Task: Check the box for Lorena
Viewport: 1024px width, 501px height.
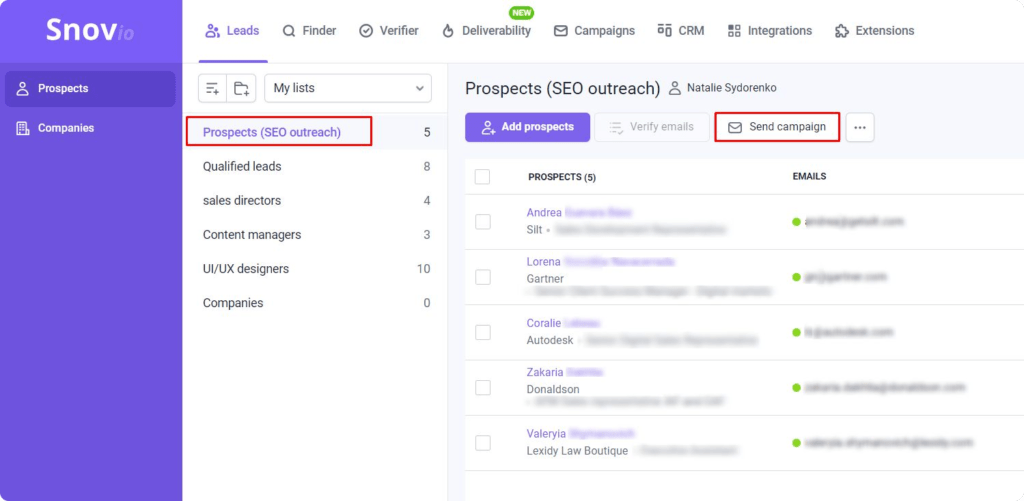Action: point(483,277)
